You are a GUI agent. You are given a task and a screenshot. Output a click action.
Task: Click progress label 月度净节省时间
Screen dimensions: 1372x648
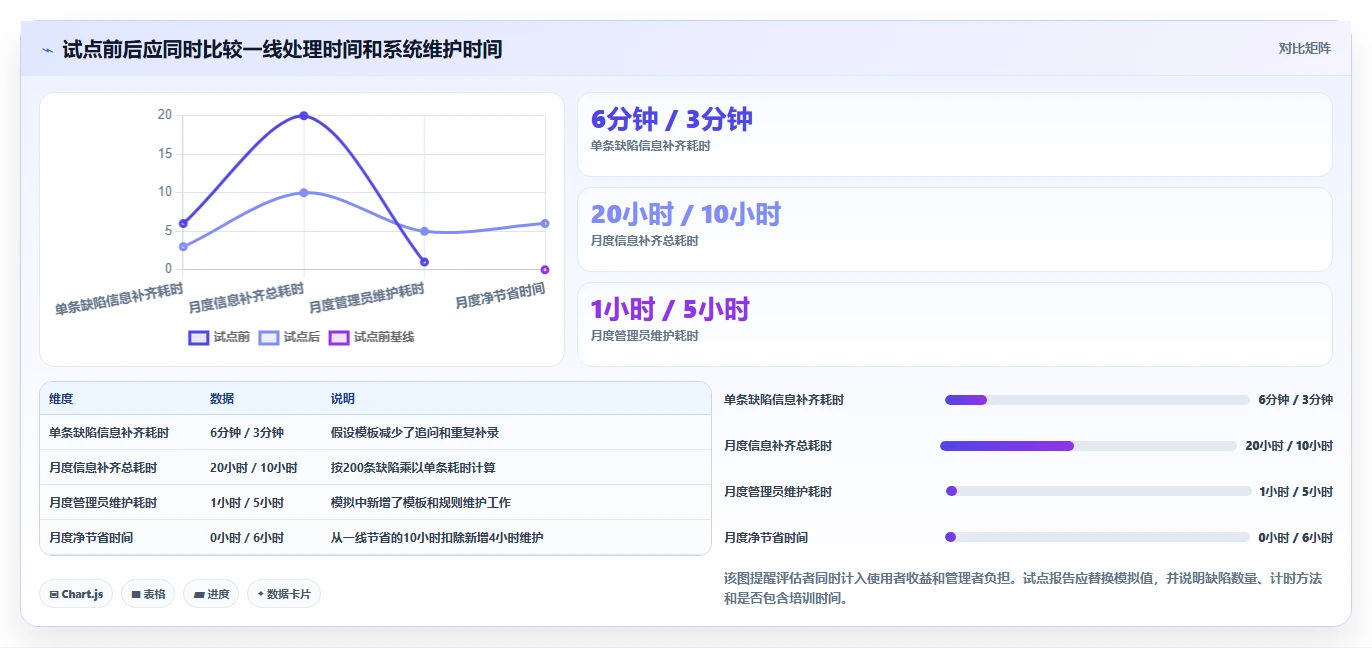click(766, 538)
